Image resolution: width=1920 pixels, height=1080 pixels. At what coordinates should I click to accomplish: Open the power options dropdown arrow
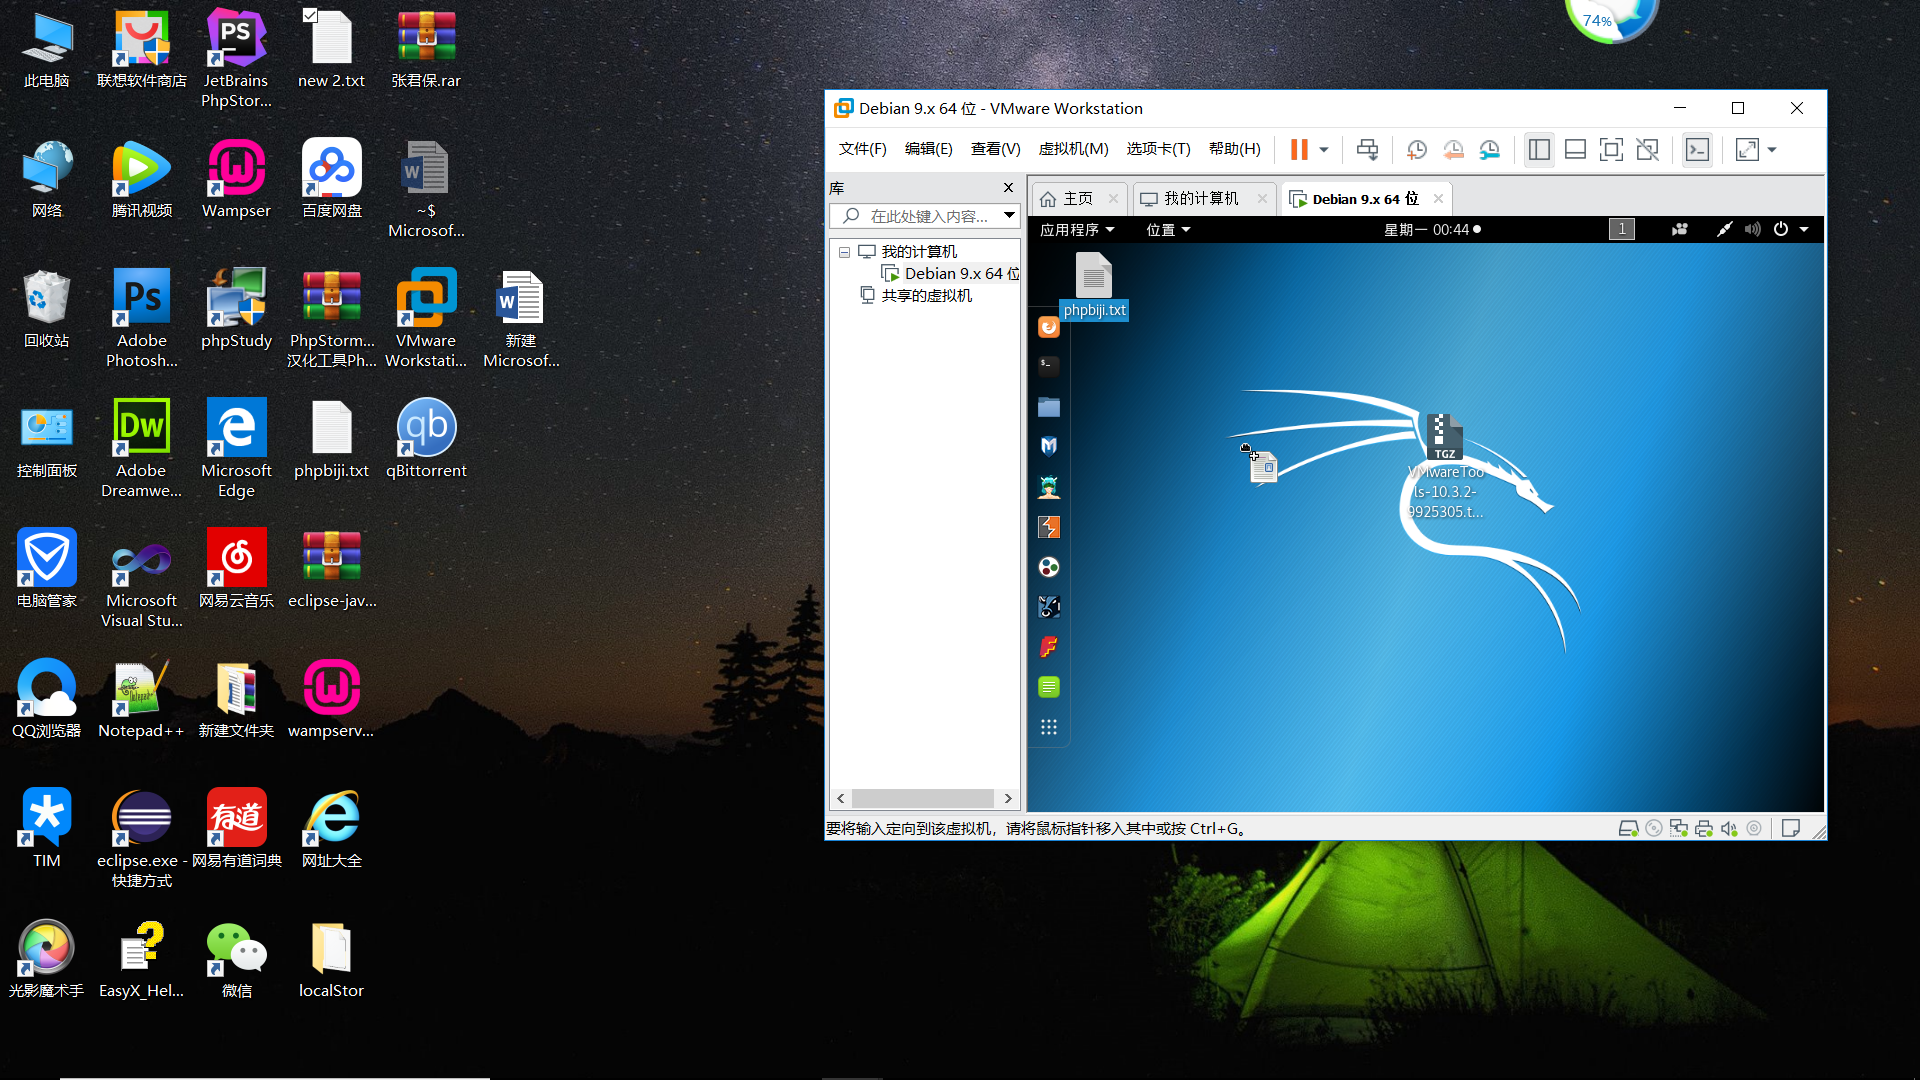[1324, 150]
